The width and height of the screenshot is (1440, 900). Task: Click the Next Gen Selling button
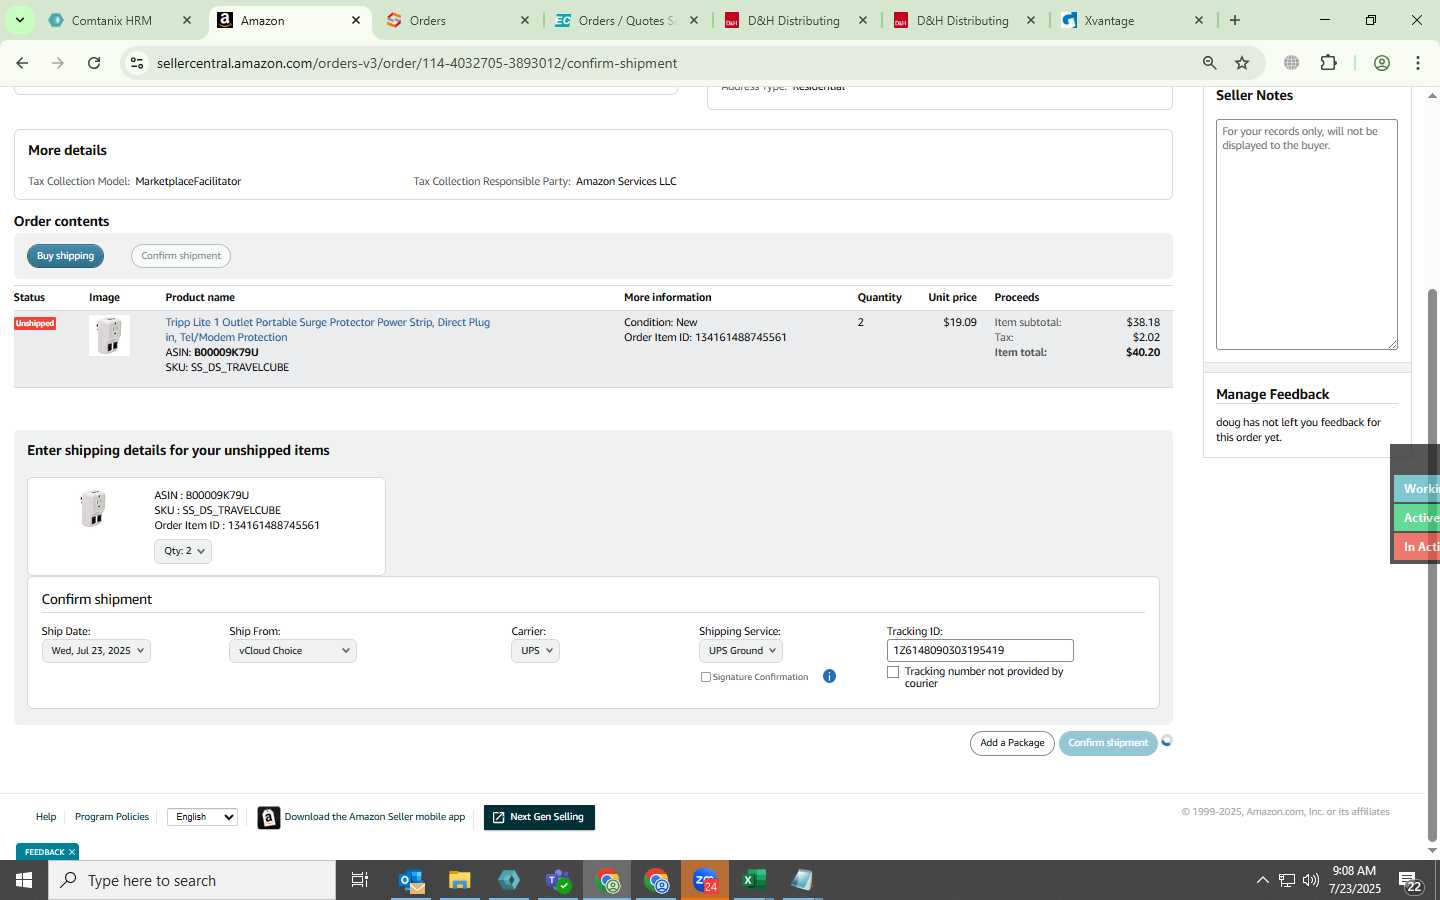pos(539,817)
